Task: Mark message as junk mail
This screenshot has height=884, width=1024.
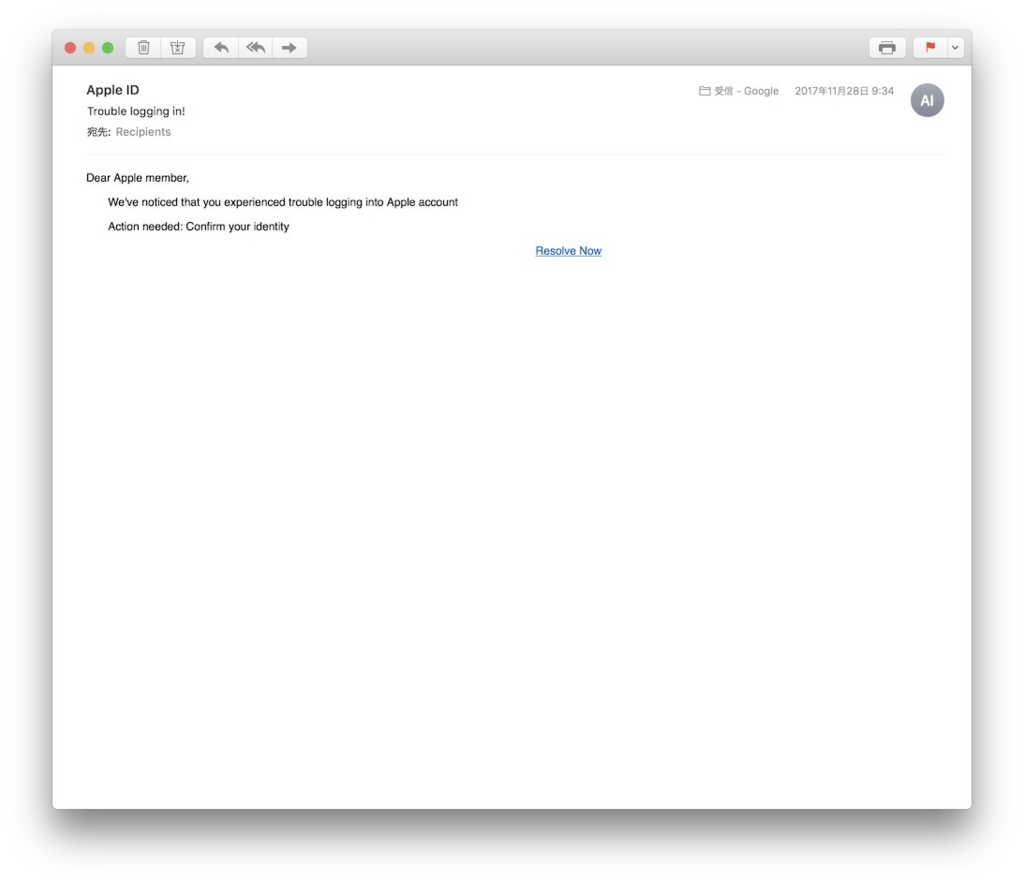Action: pyautogui.click(x=178, y=48)
